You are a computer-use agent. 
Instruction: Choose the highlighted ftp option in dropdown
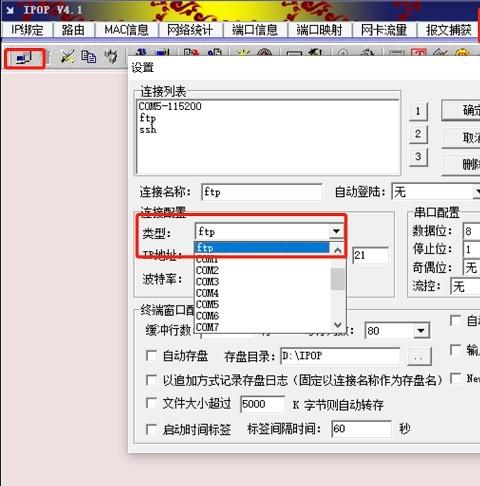[262, 248]
